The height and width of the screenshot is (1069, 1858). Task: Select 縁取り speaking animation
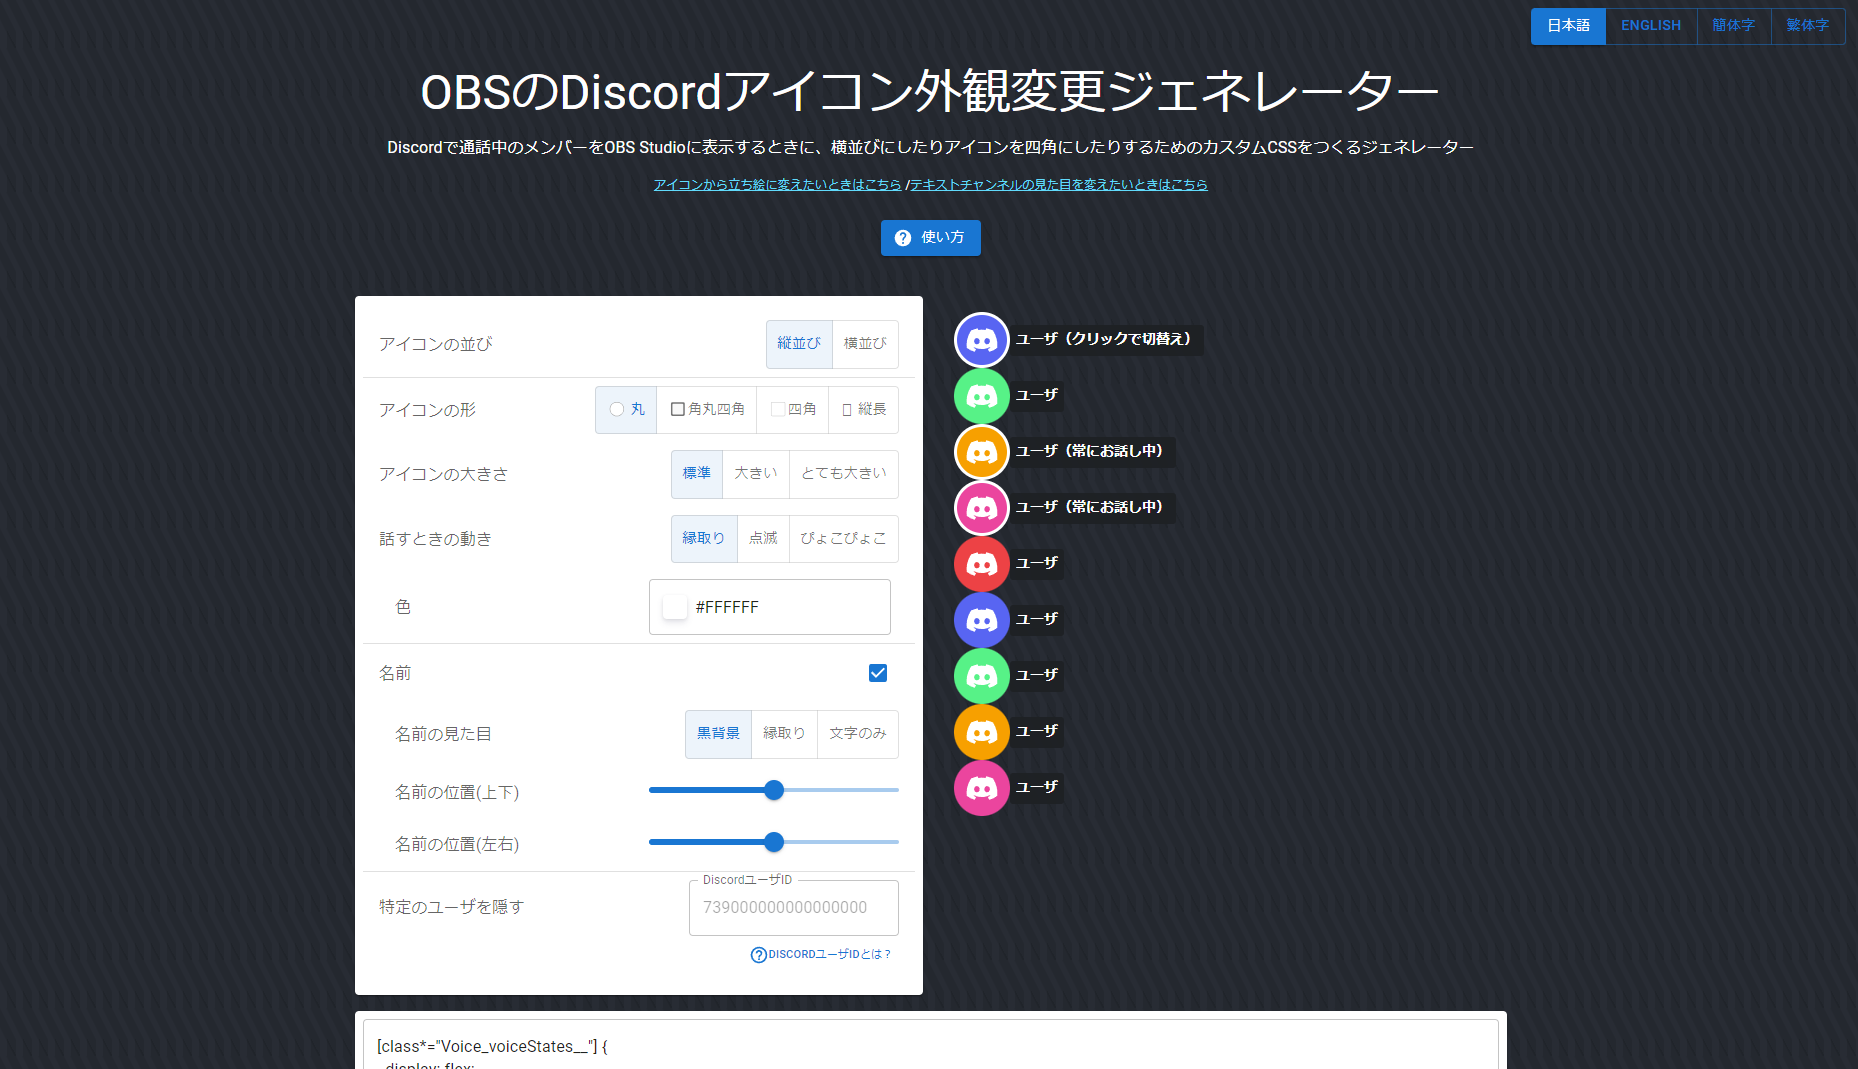[704, 539]
